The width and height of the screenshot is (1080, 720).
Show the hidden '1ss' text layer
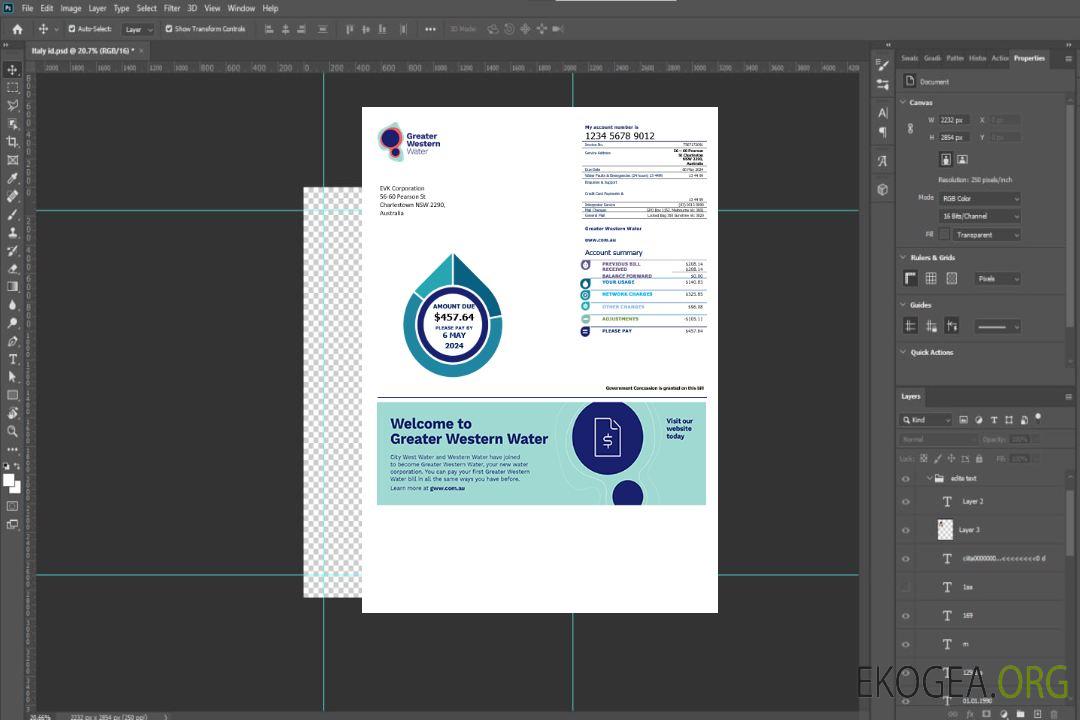[906, 587]
